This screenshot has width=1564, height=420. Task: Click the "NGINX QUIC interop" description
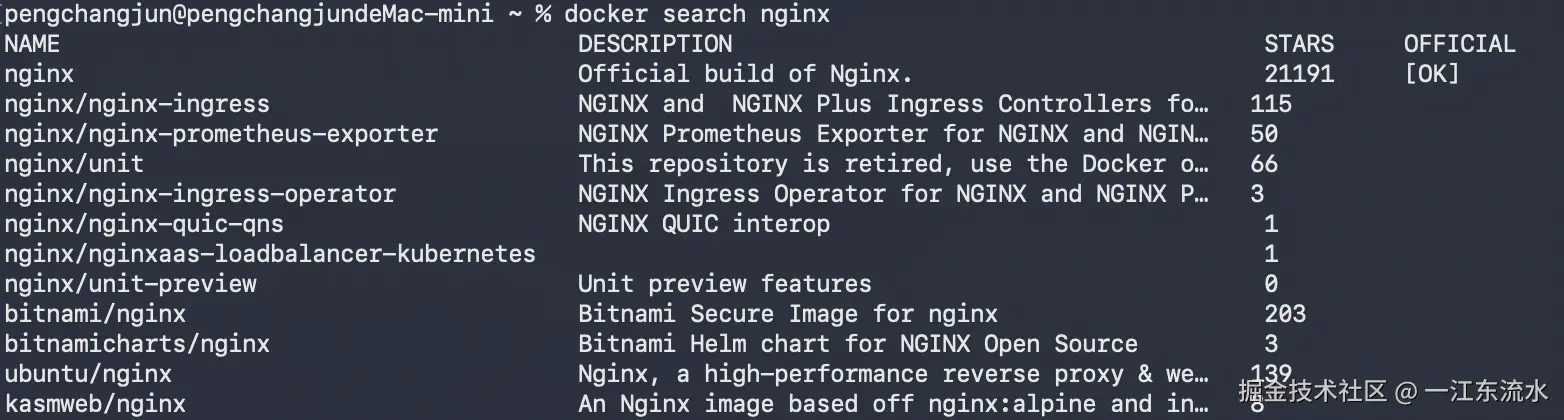[703, 224]
